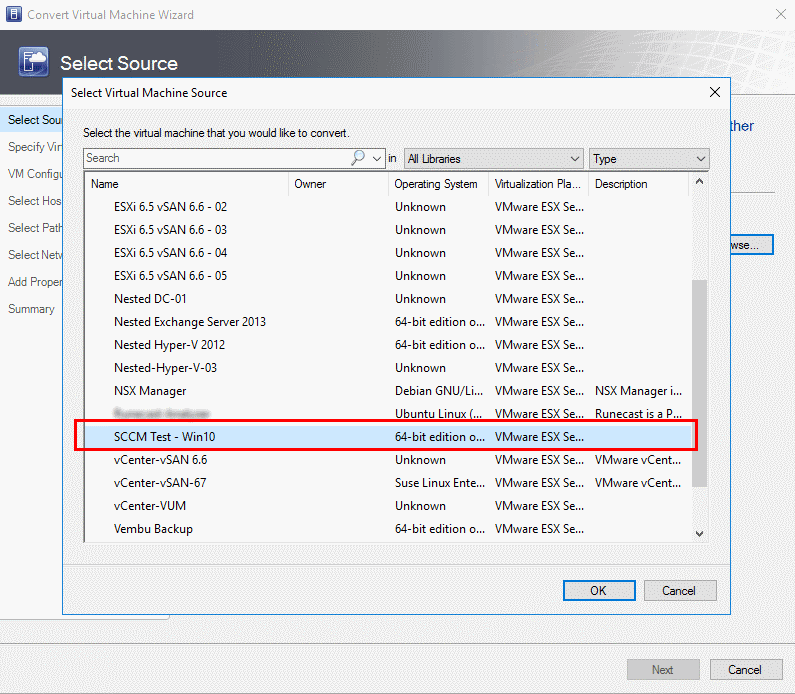The width and height of the screenshot is (795, 694).
Task: Click Runecast is a P... description cell
Action: (638, 414)
